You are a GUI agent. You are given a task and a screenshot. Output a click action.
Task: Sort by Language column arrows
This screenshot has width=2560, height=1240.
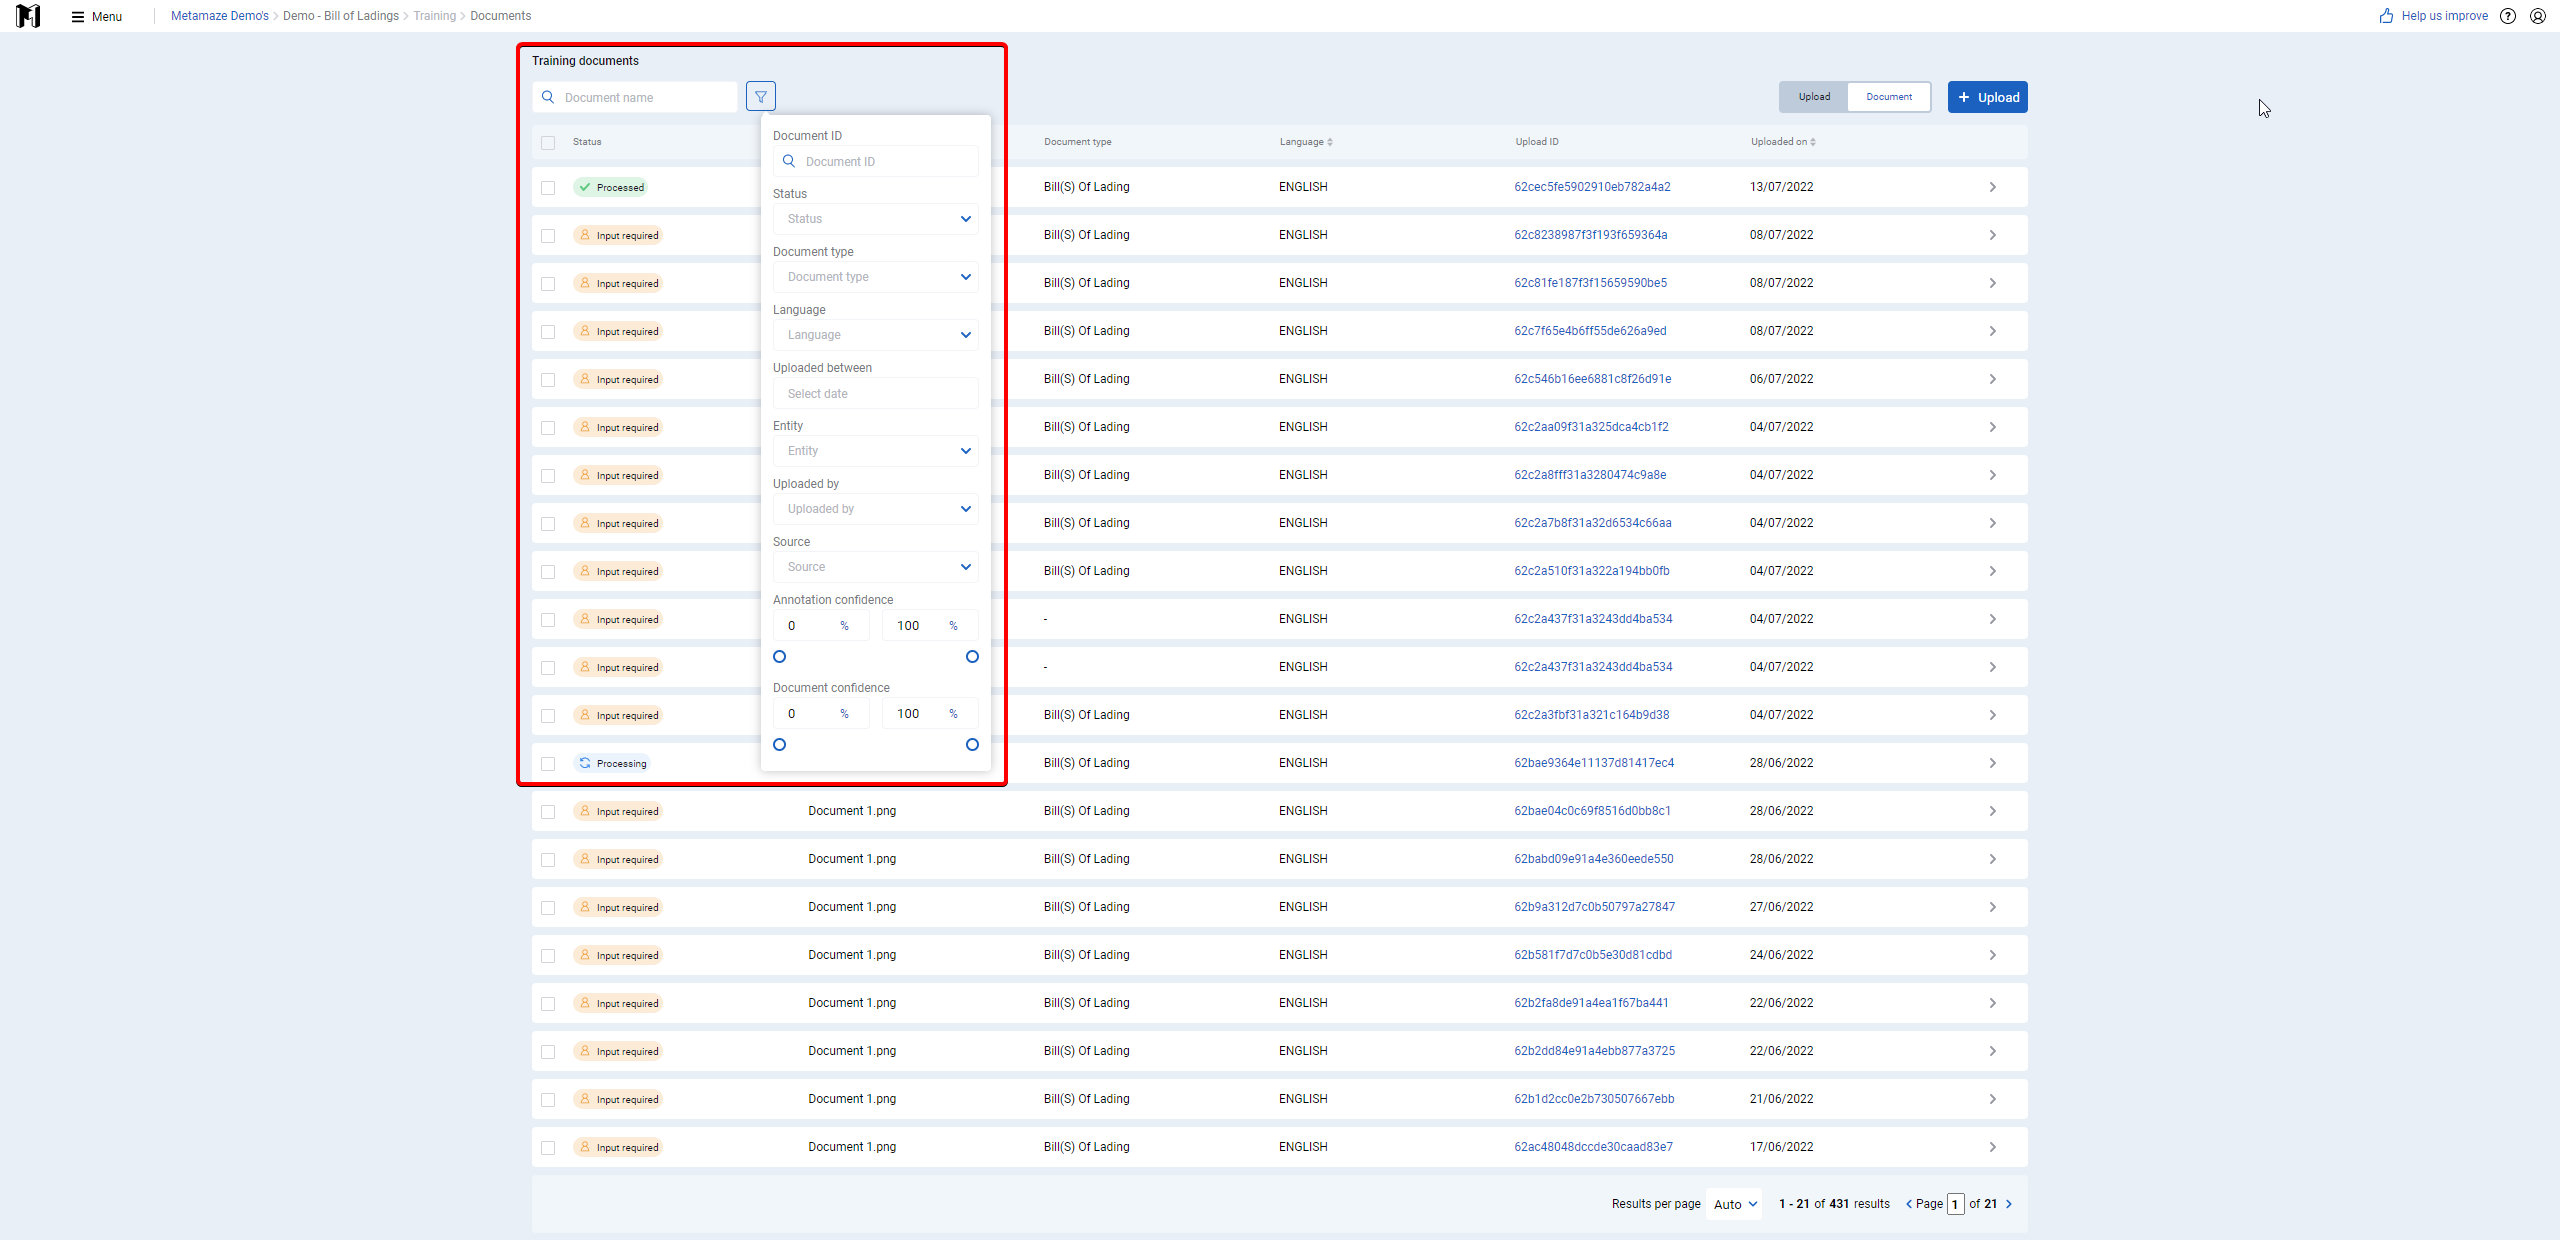pos(1330,142)
